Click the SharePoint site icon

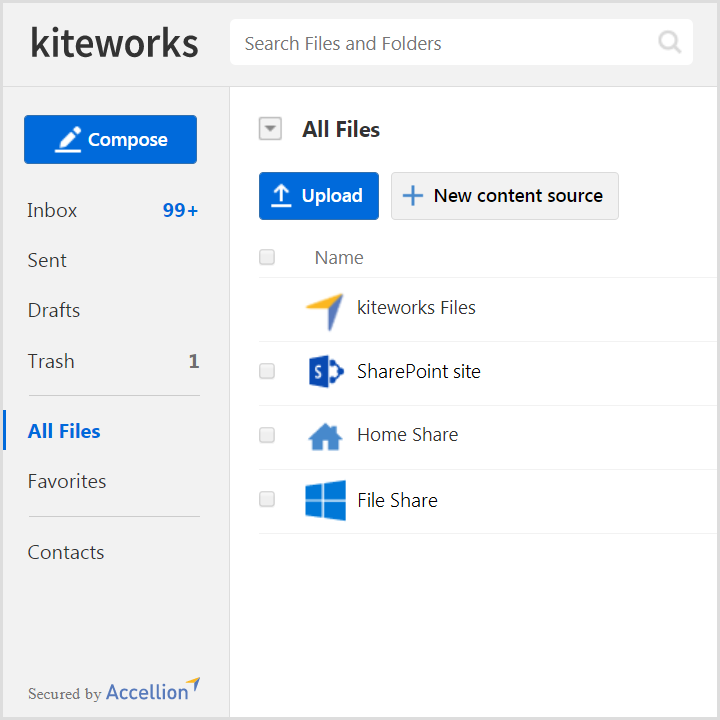pos(326,371)
